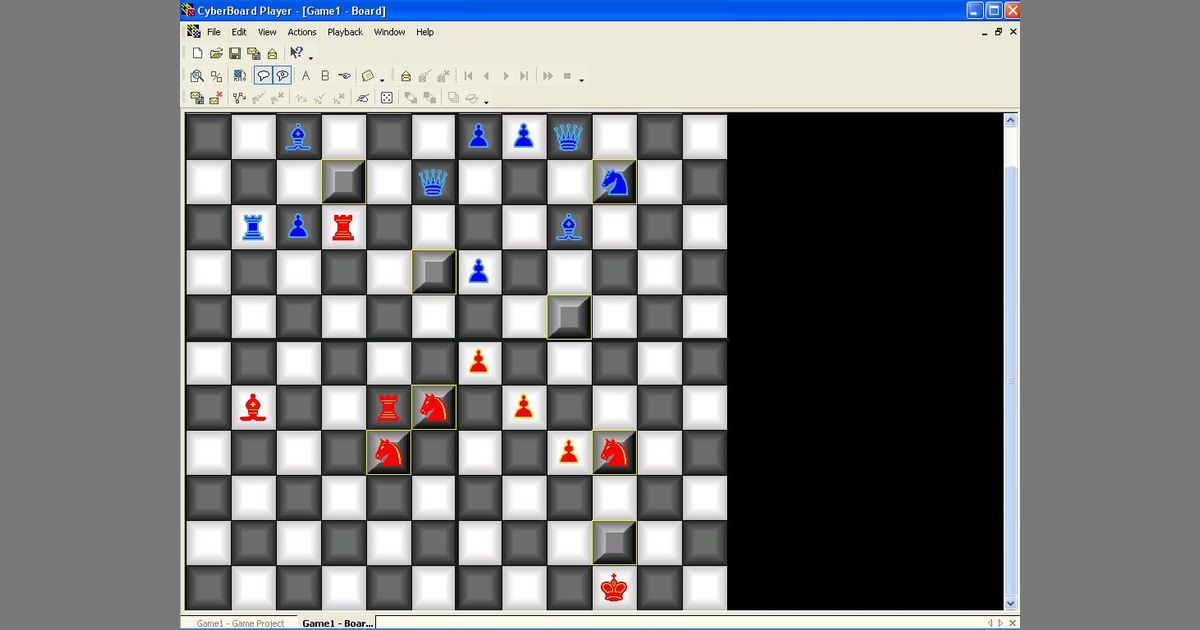Save the current game
This screenshot has height=630, width=1200.
click(236, 53)
